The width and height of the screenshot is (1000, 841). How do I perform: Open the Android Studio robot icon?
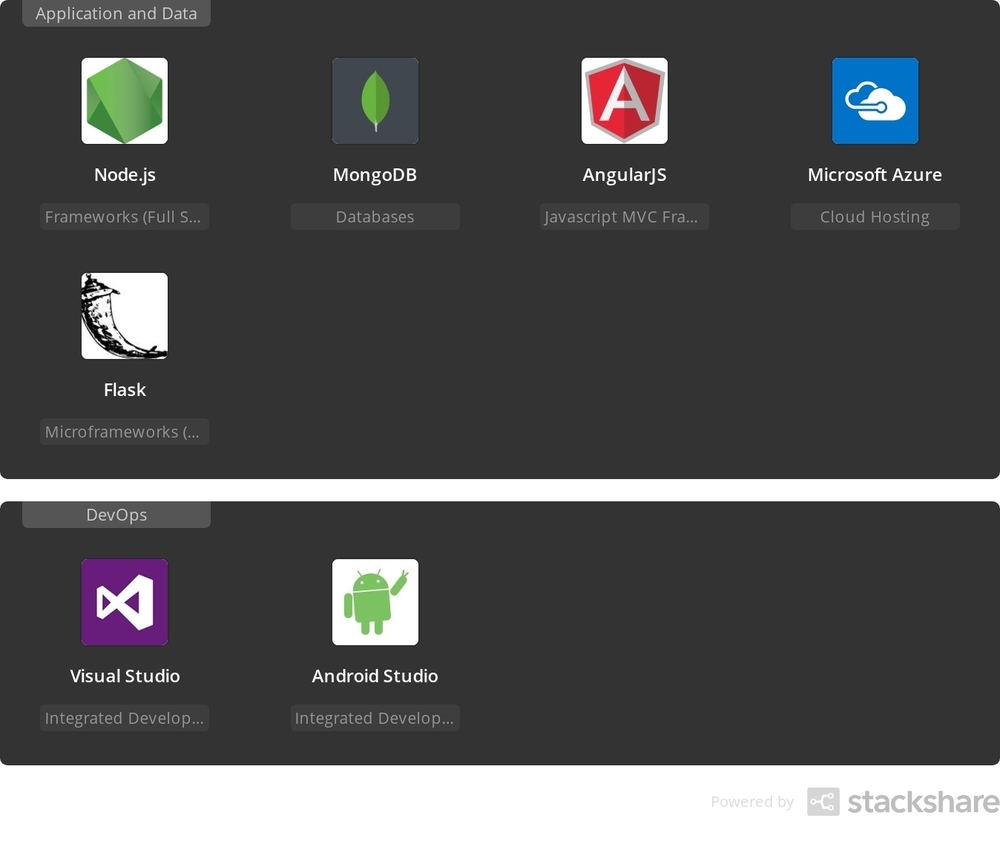click(x=375, y=601)
